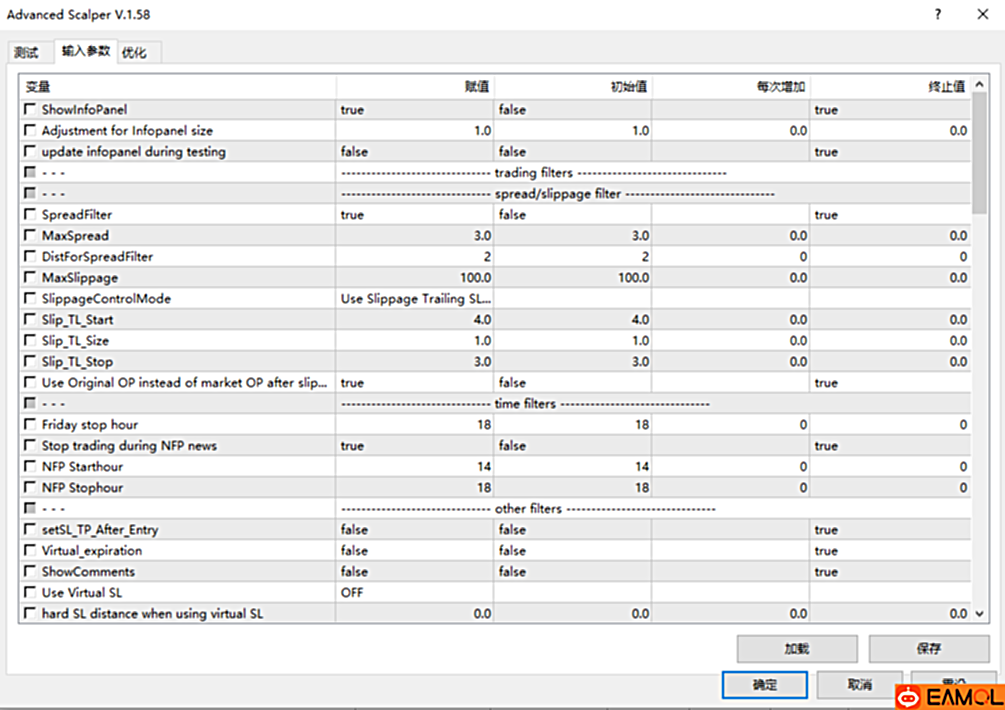Select NFP Stophour 初始值 cell 18
The height and width of the screenshot is (710, 1005).
(x=573, y=488)
